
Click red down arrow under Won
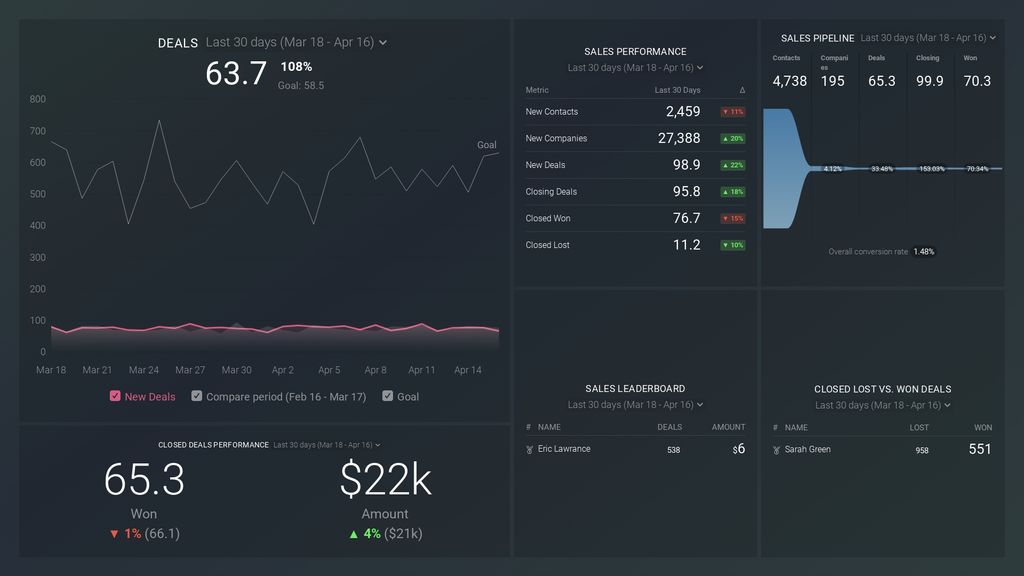click(x=114, y=534)
